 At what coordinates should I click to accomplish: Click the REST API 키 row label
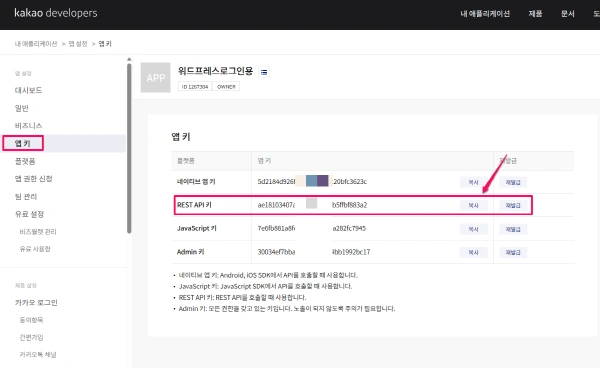click(x=194, y=205)
